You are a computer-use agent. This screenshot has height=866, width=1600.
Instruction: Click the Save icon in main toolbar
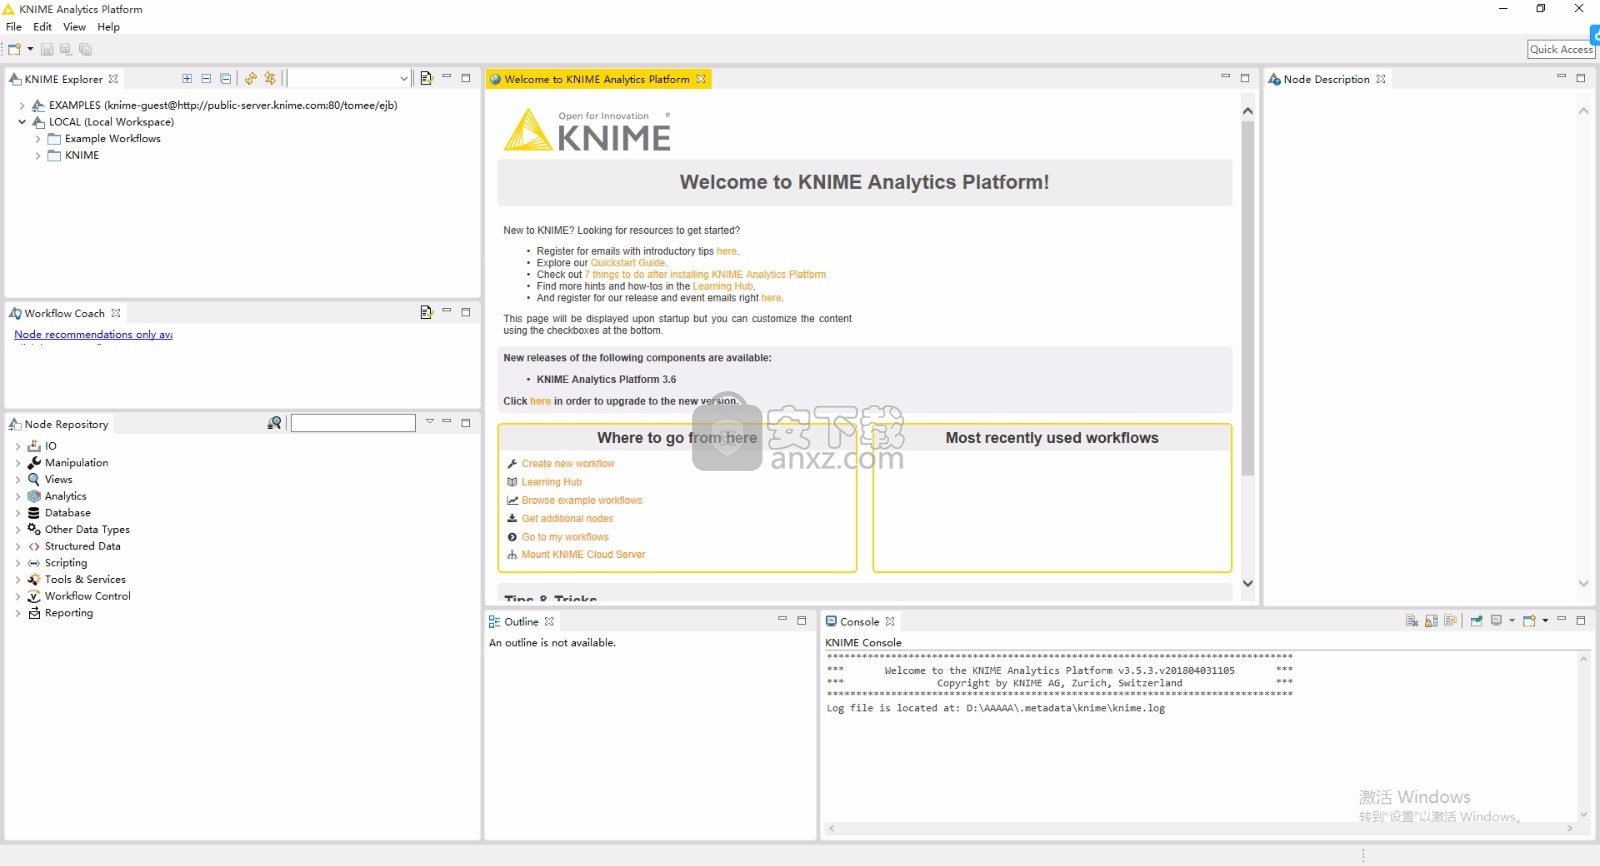[x=47, y=49]
